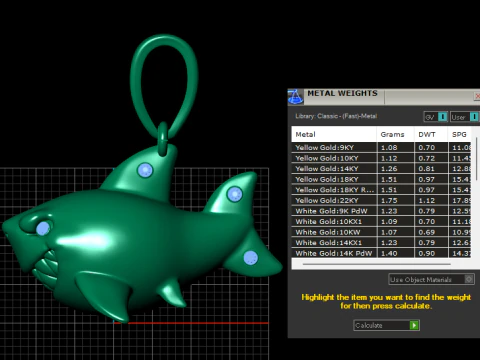Select the Yellow Gold:18KY row
This screenshot has width=480, height=360.
point(381,179)
